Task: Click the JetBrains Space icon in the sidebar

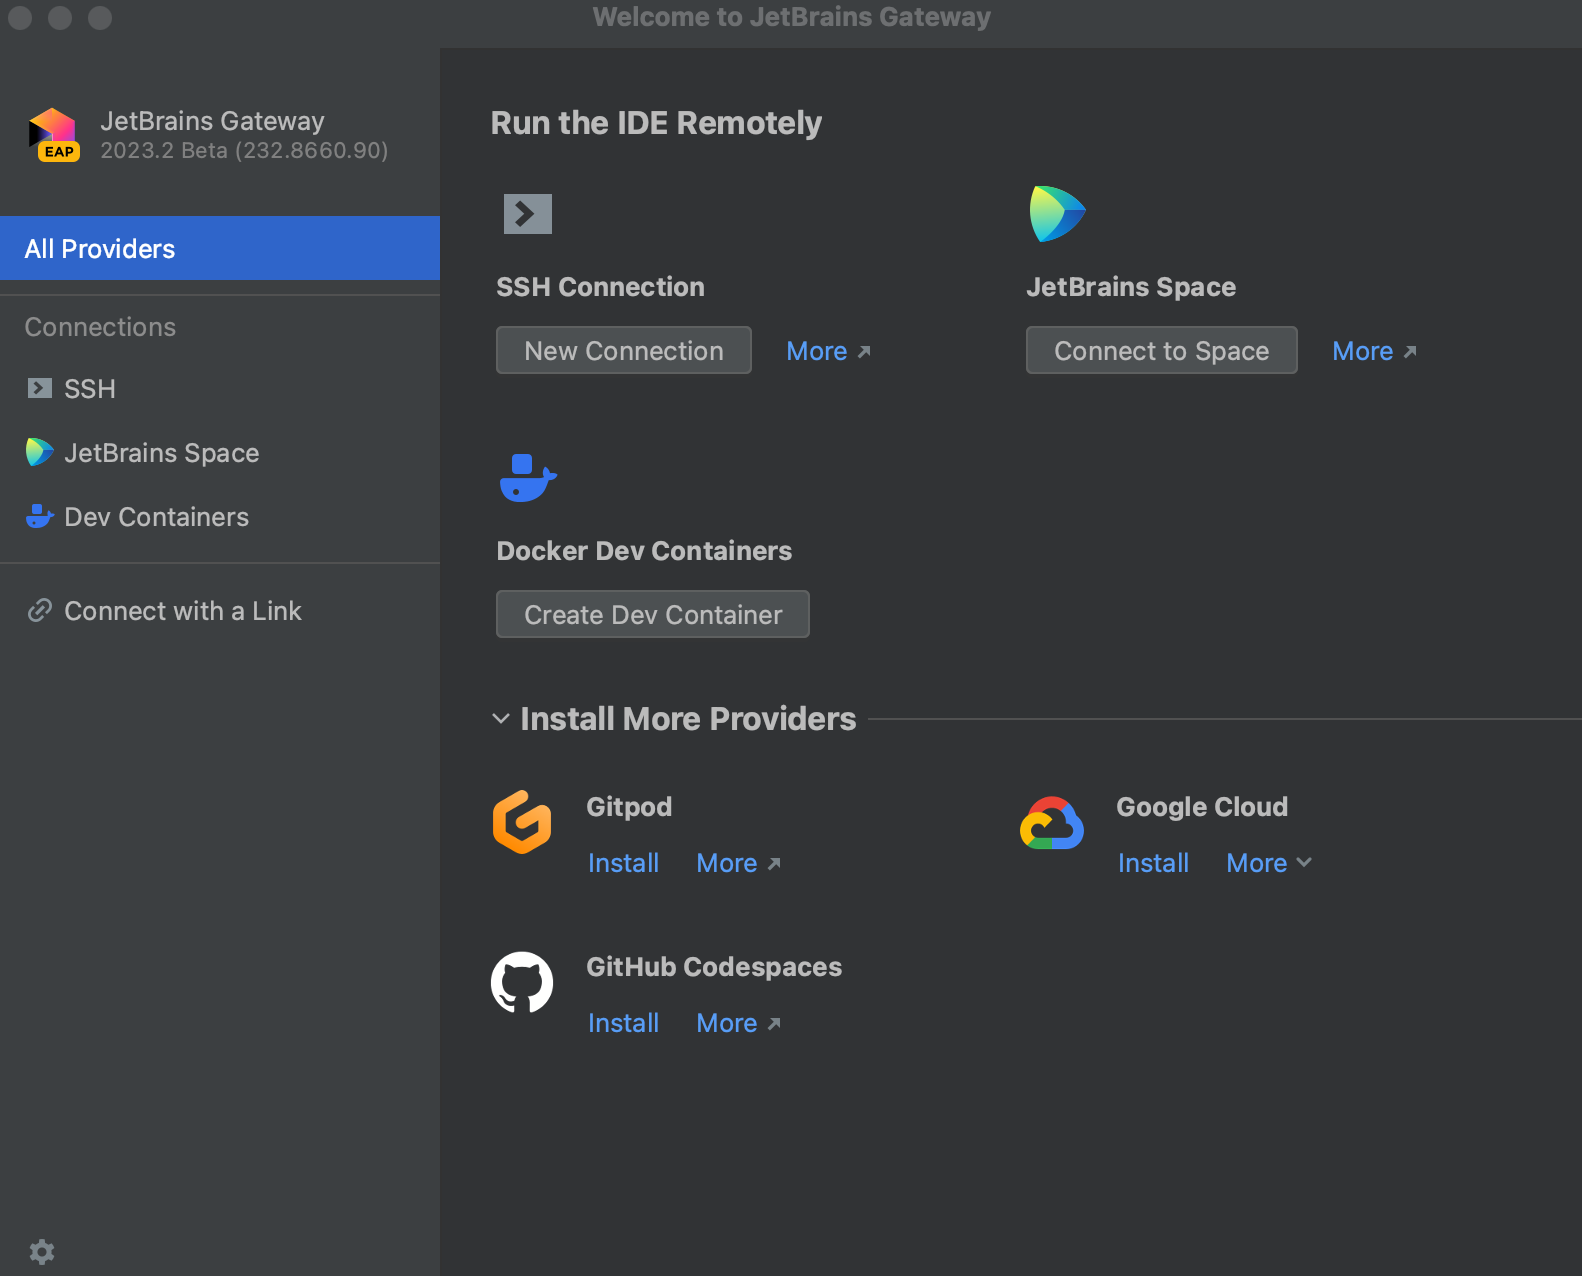Action: [40, 452]
